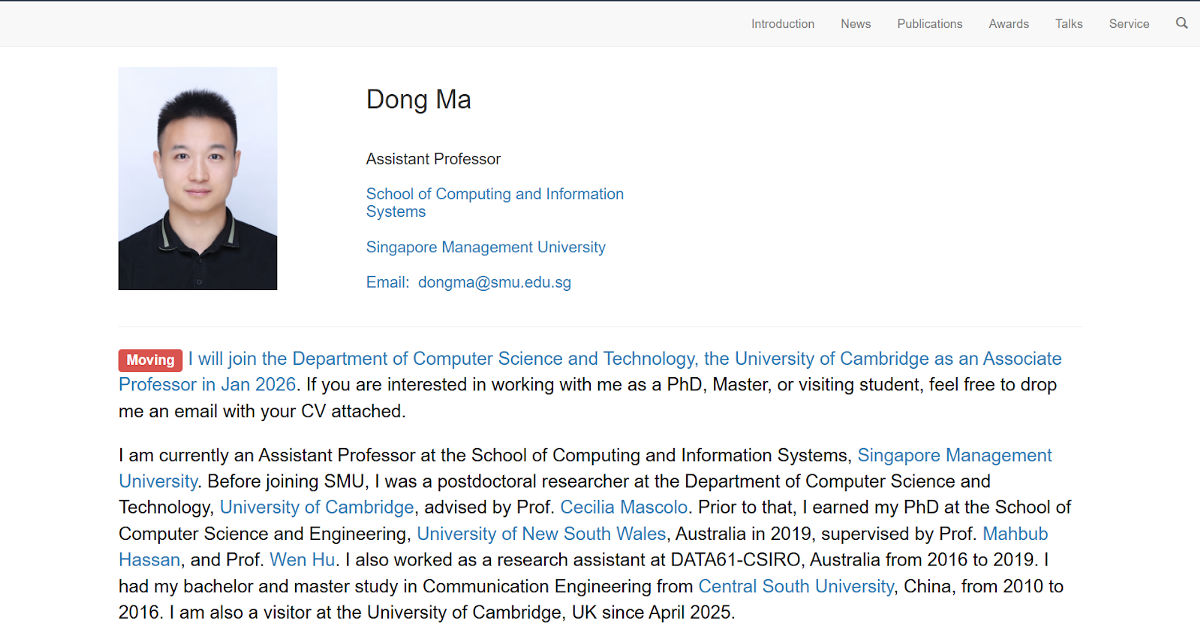Visit Mahbub Hassan's link
This screenshot has height=630, width=1200.
(583, 546)
